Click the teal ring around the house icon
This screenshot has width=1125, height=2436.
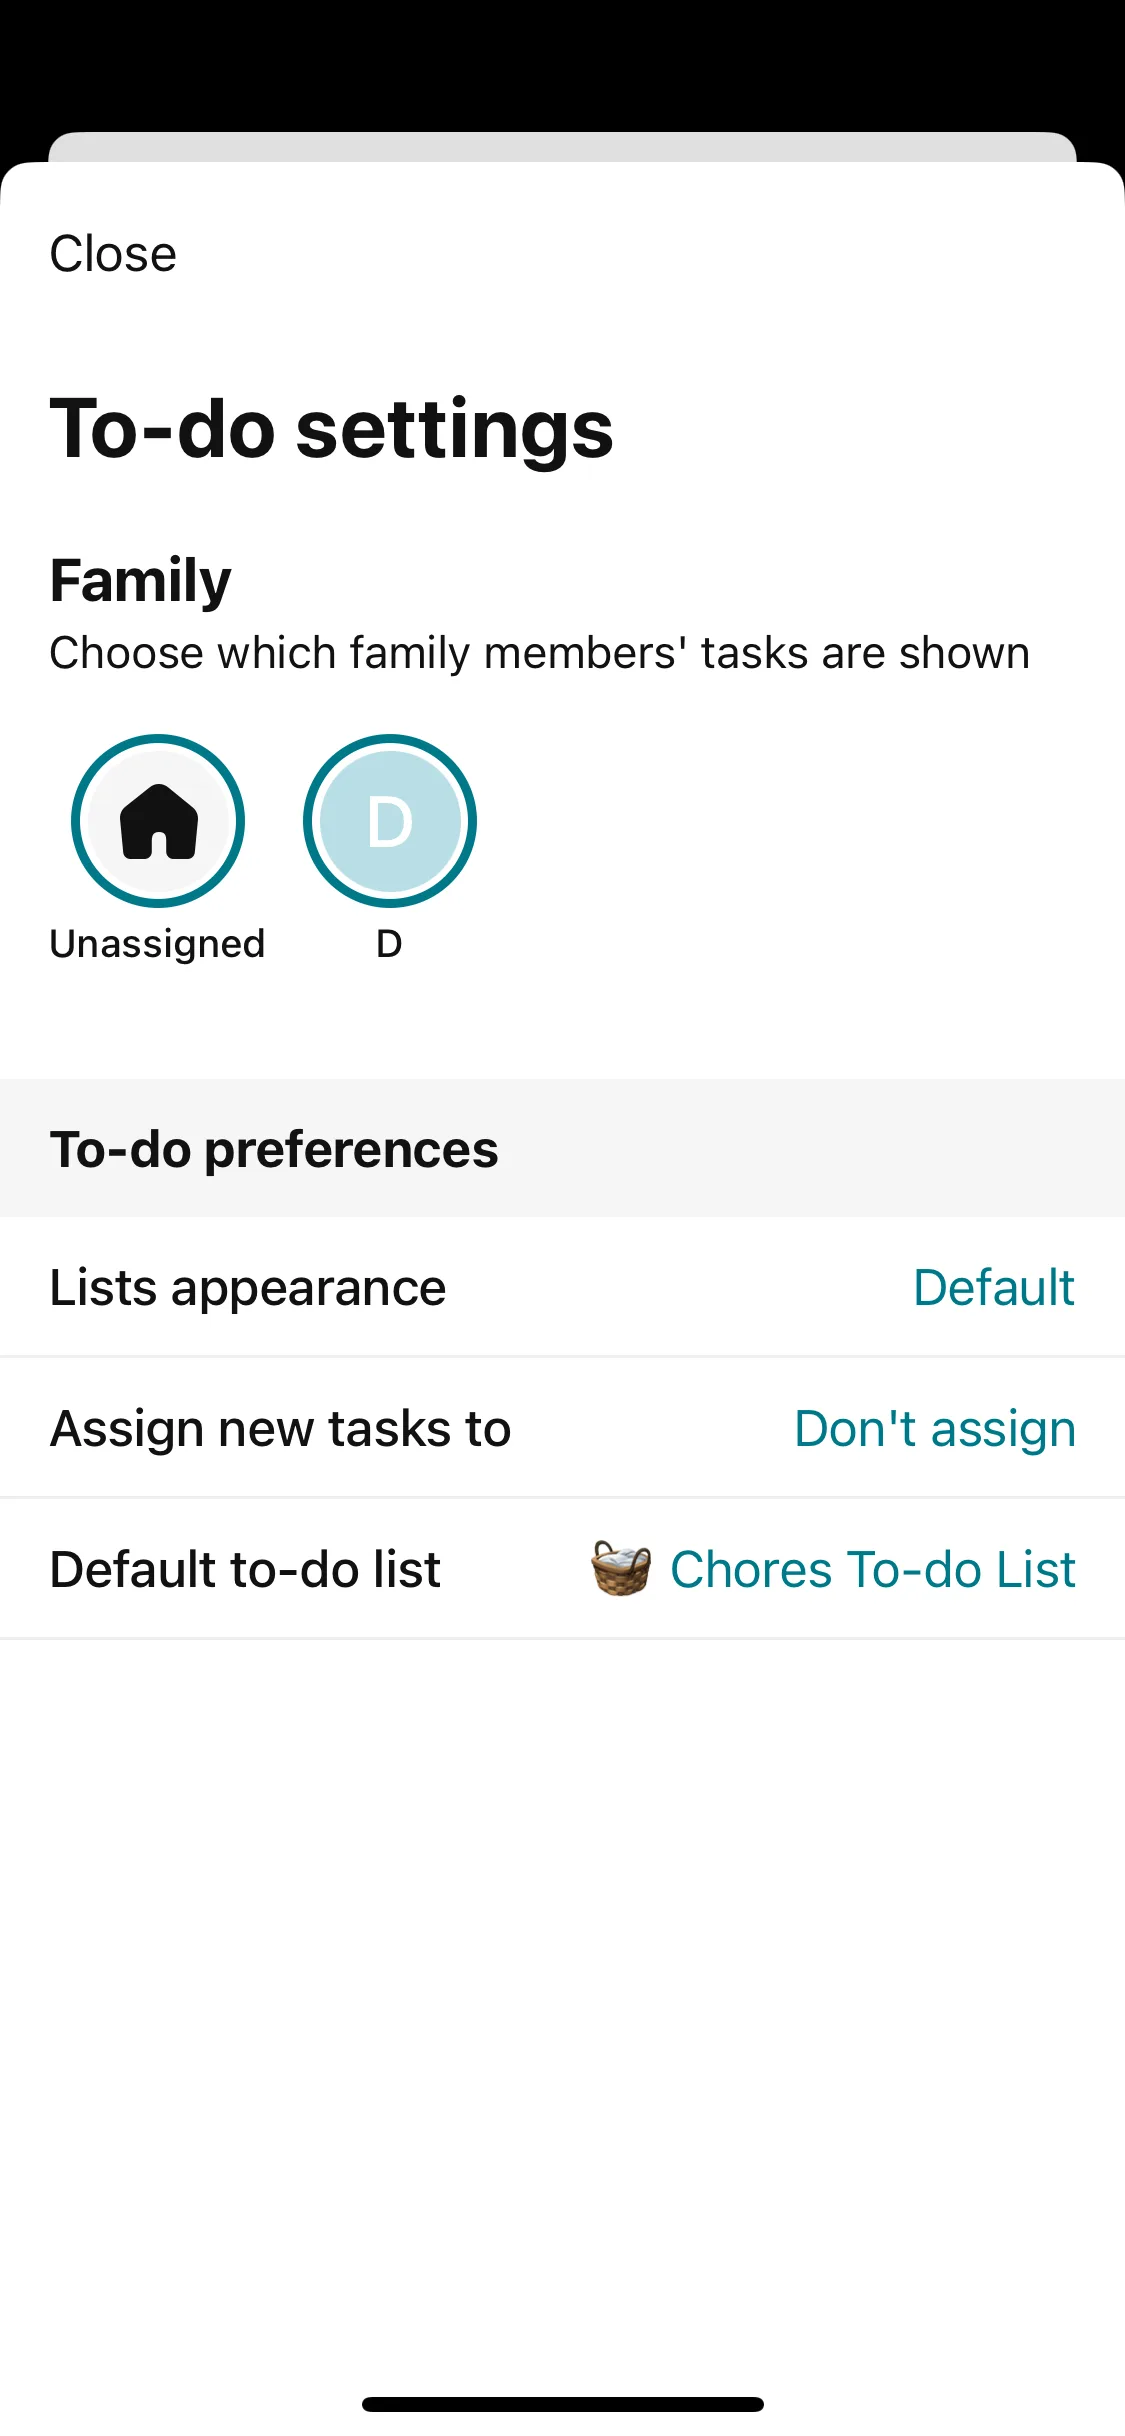(76, 821)
